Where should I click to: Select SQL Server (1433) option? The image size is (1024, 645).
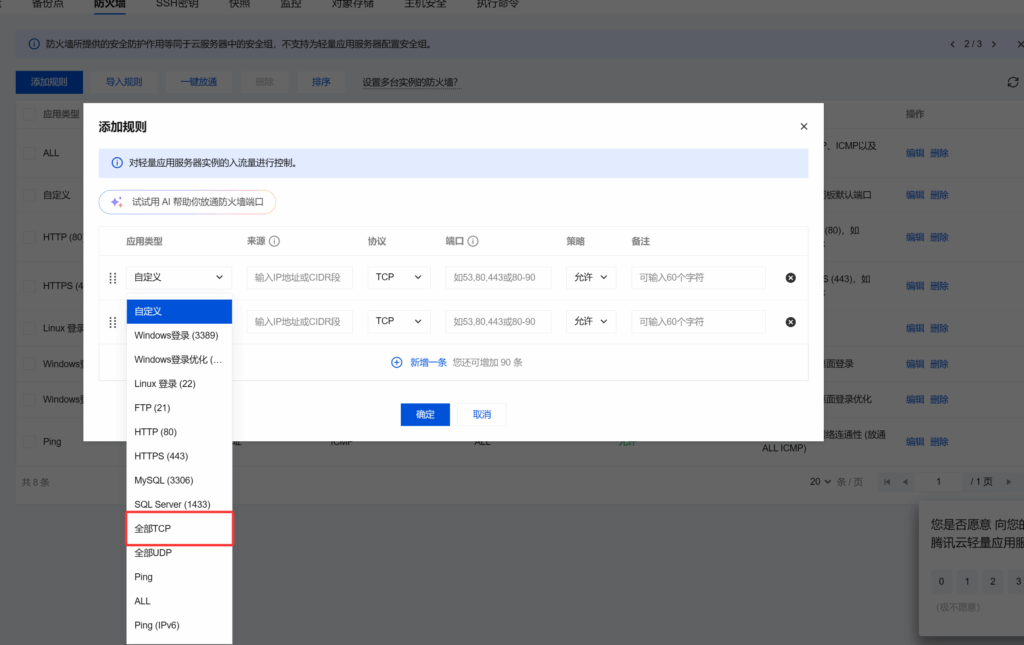pyautogui.click(x=179, y=505)
